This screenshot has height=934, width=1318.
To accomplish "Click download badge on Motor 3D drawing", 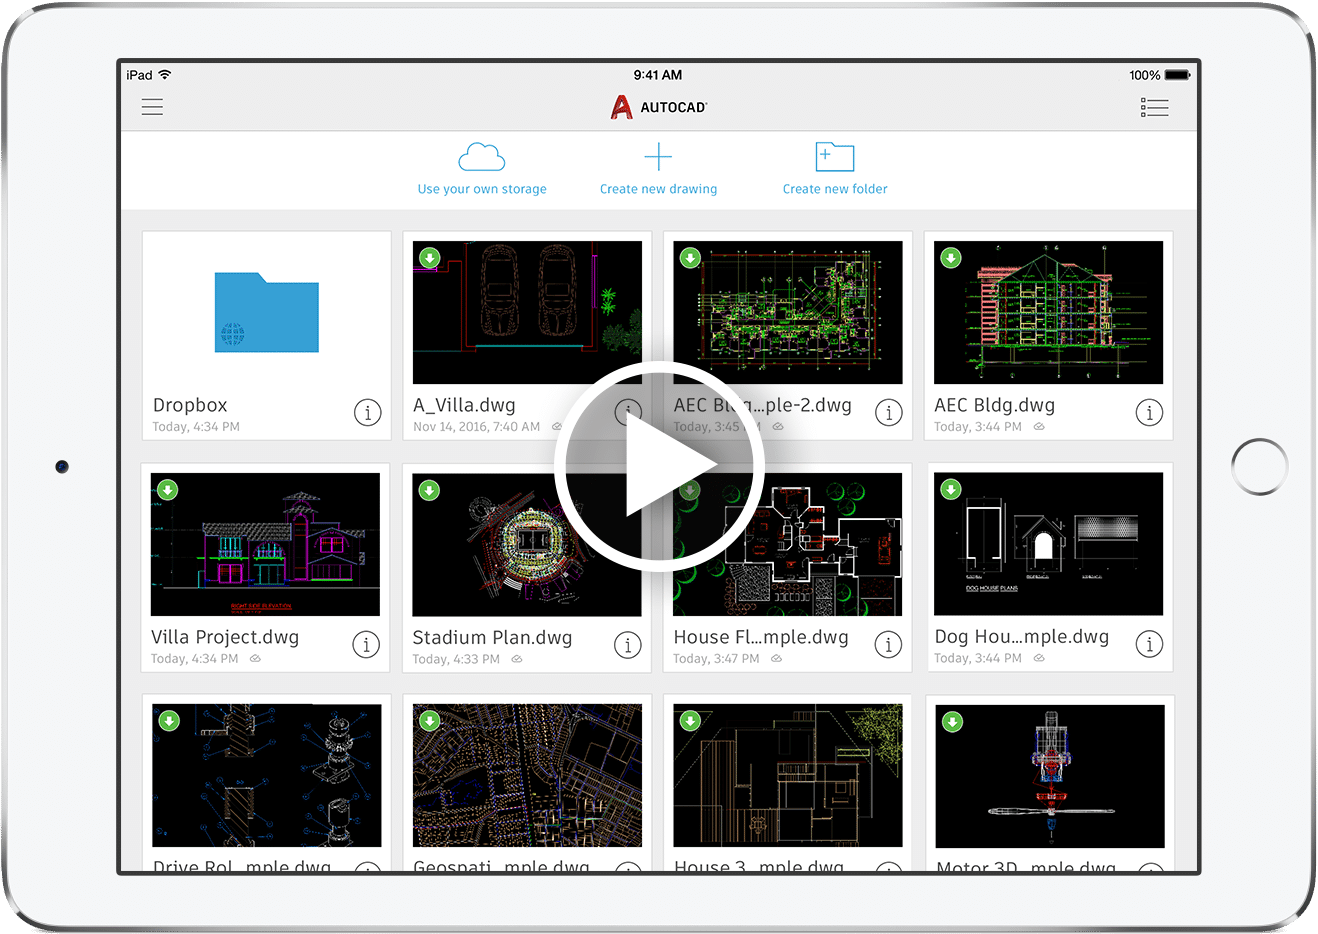I will pos(953,721).
